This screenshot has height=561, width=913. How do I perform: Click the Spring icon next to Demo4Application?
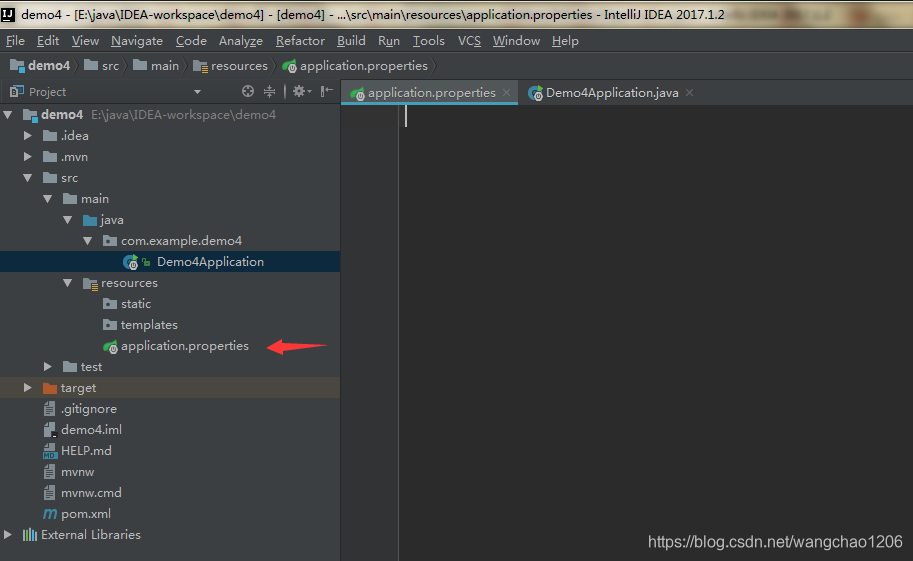(x=130, y=262)
